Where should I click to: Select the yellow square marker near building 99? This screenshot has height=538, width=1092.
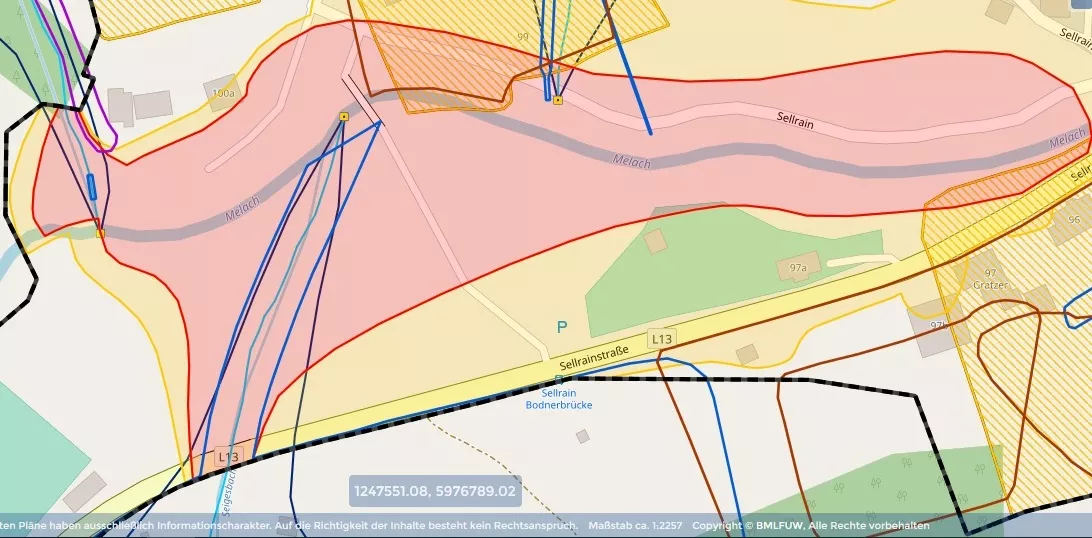click(x=558, y=100)
